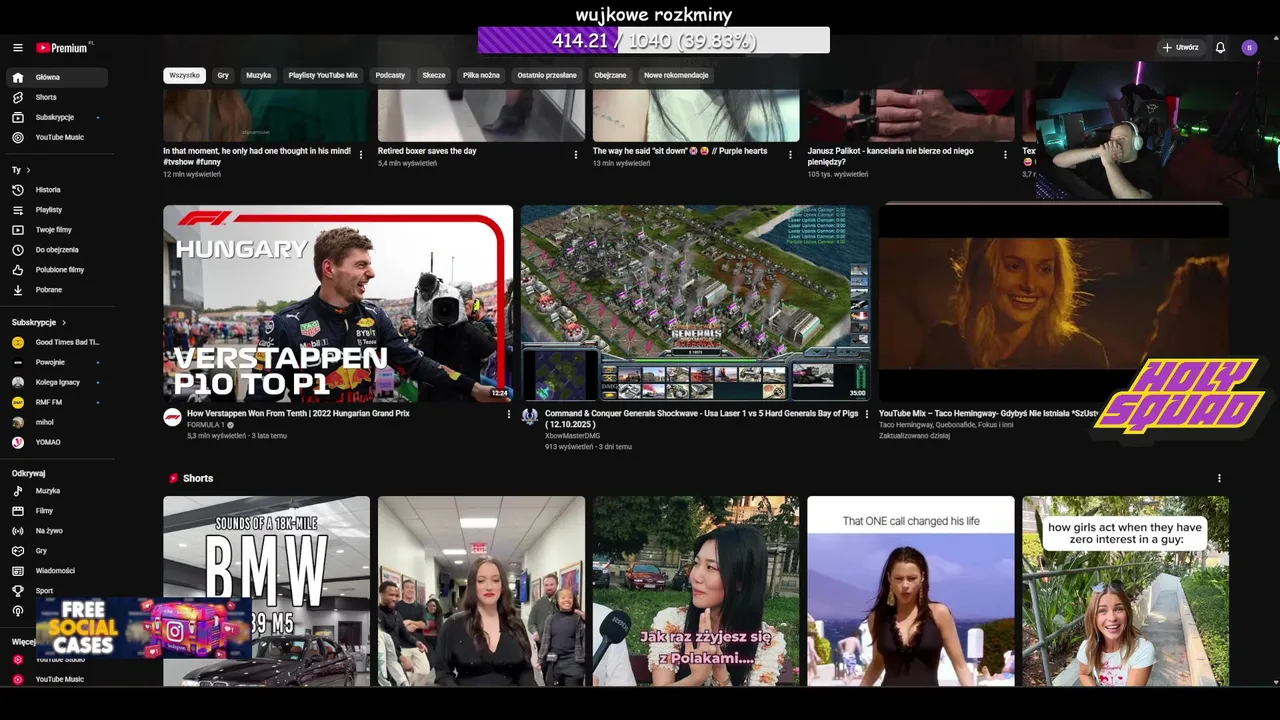1280x720 pixels.
Task: Open Shorts from the sidebar
Action: 56,97
